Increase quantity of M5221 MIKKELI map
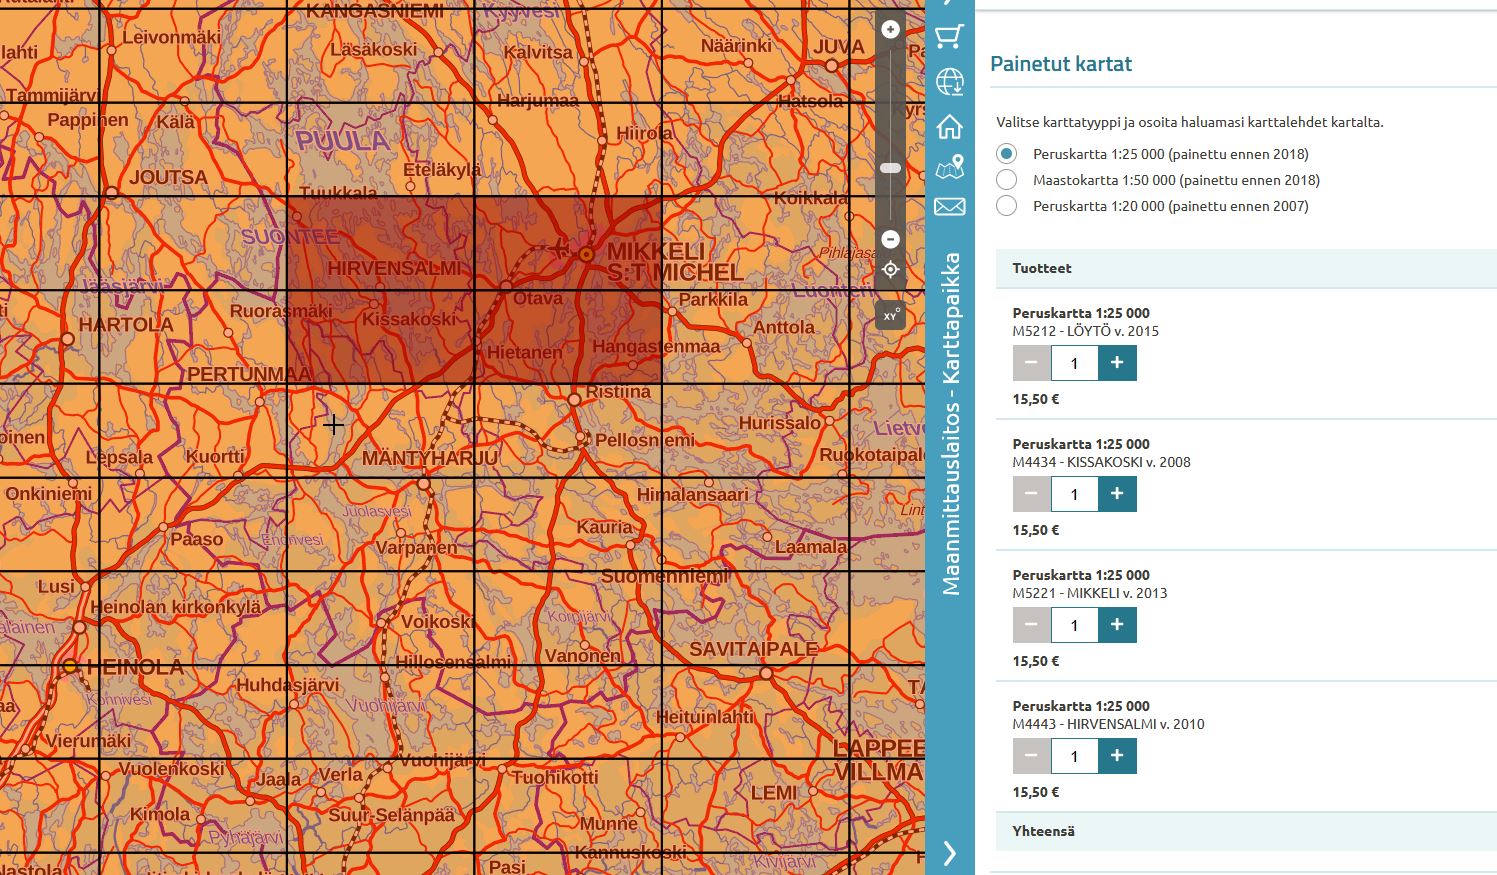The image size is (1497, 875). pos(1117,625)
